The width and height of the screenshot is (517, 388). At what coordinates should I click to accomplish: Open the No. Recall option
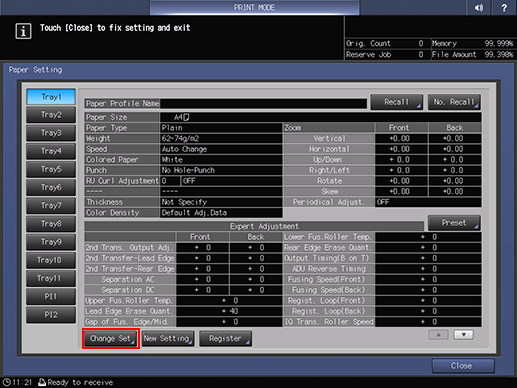[454, 102]
